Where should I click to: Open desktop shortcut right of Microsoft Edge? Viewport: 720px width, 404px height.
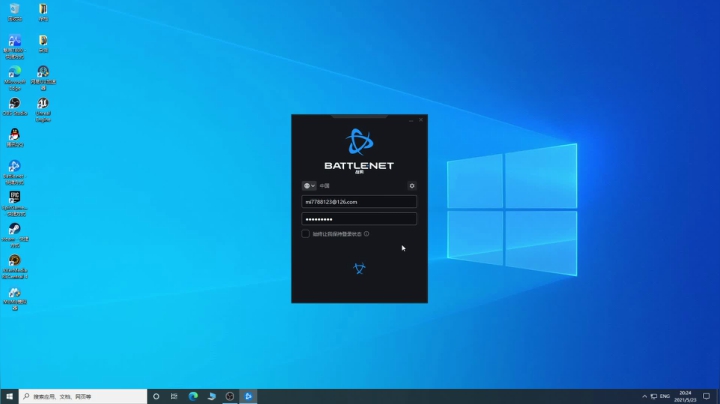[x=43, y=79]
